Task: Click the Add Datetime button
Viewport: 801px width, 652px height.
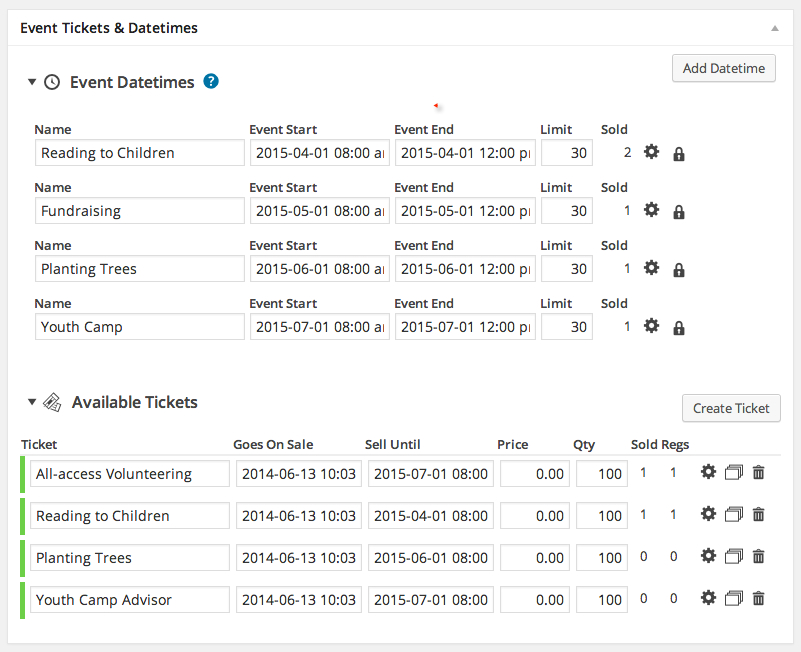Action: (724, 68)
